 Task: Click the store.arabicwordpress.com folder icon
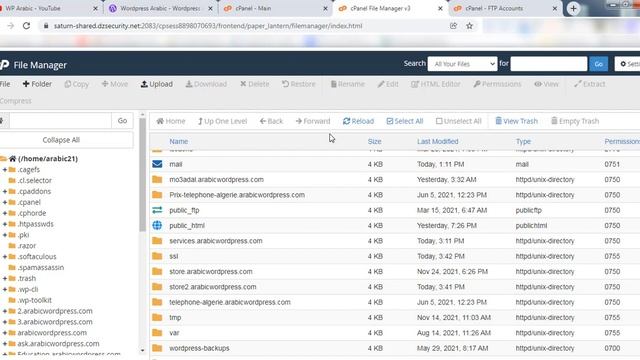[x=157, y=271]
